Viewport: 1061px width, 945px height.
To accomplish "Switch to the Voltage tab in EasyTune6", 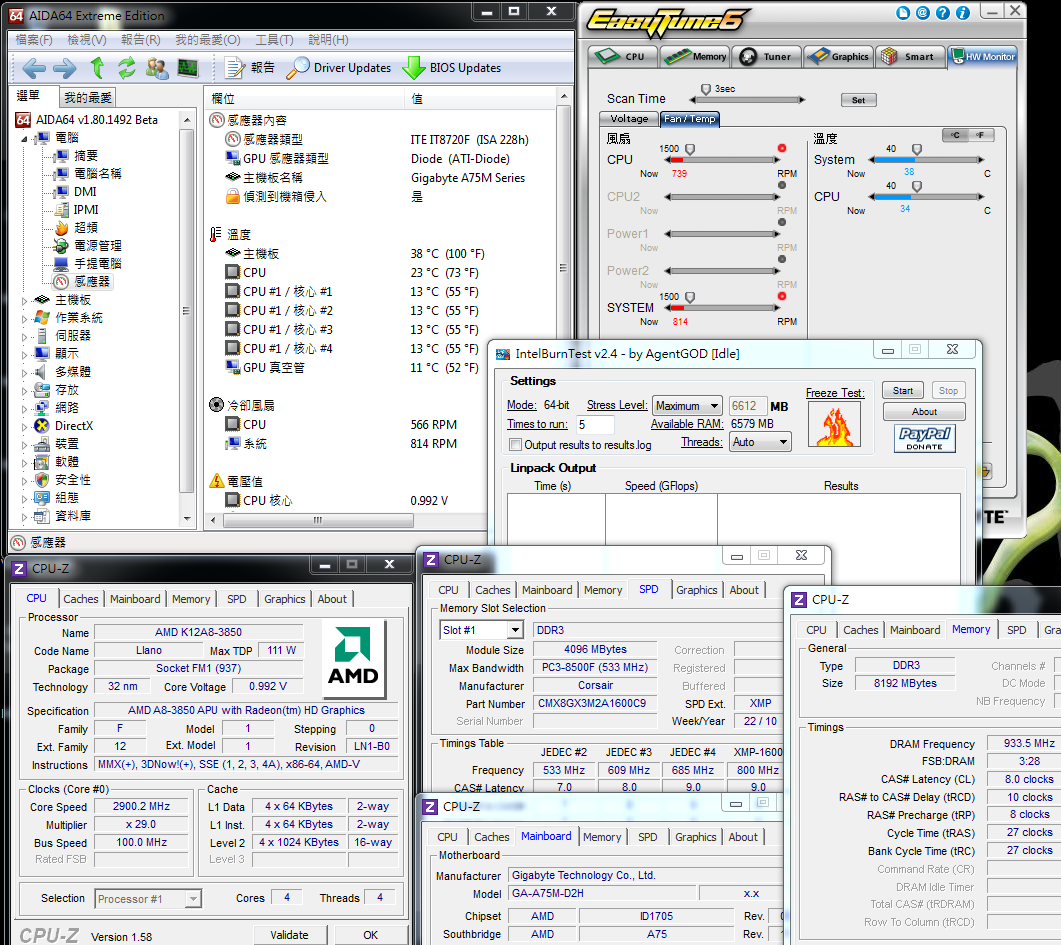I will tap(630, 119).
